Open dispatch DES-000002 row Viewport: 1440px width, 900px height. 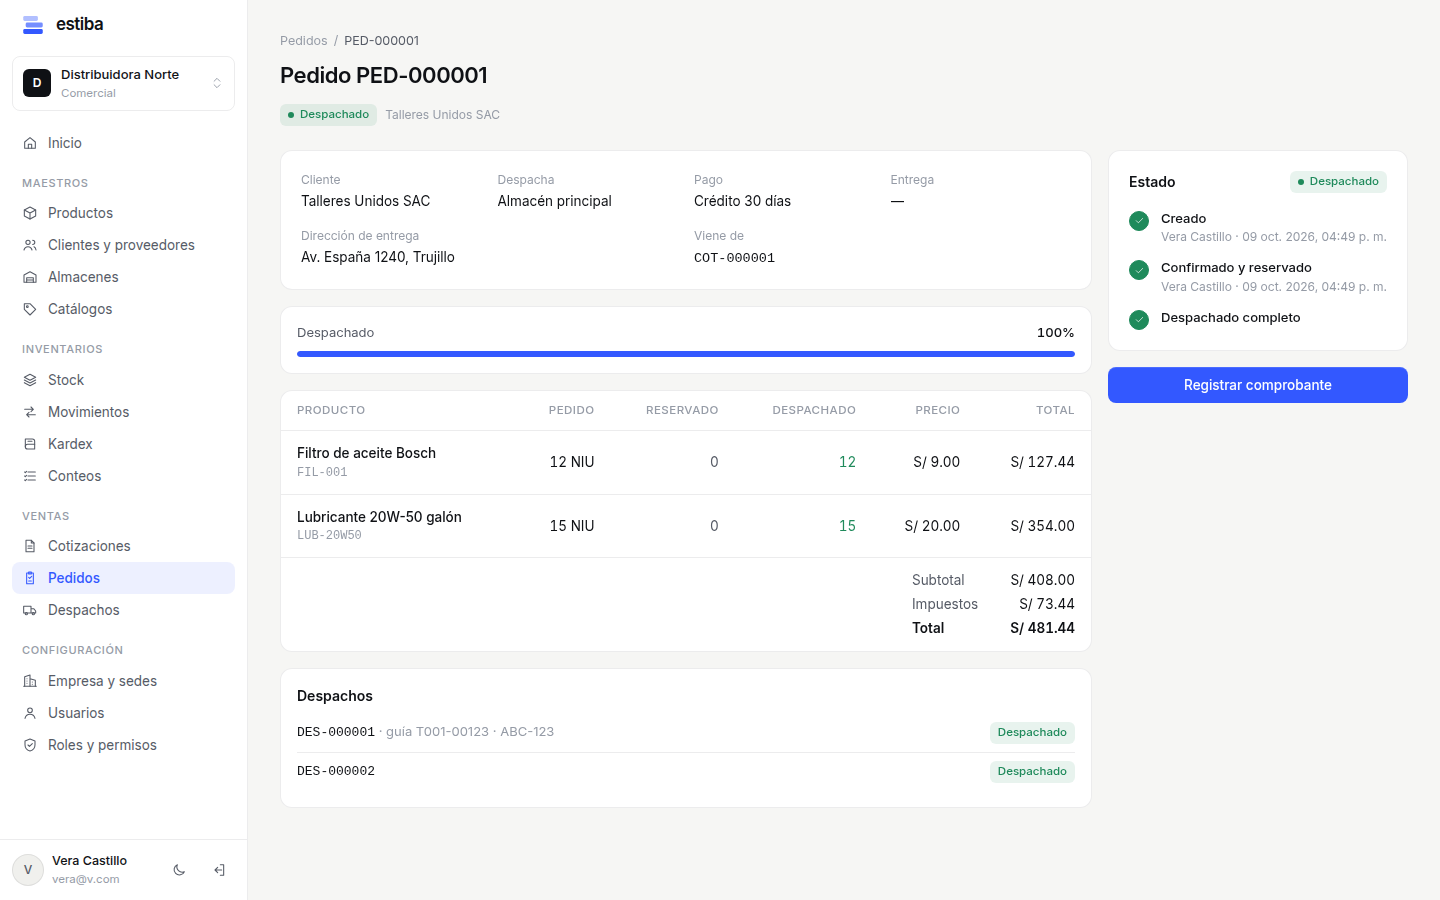(x=686, y=771)
